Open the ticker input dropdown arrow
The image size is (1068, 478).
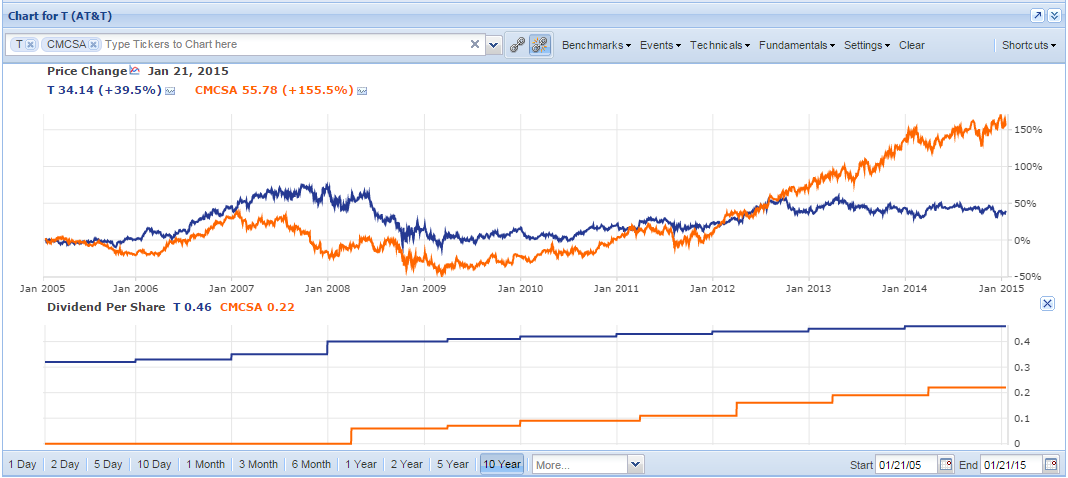click(x=494, y=45)
